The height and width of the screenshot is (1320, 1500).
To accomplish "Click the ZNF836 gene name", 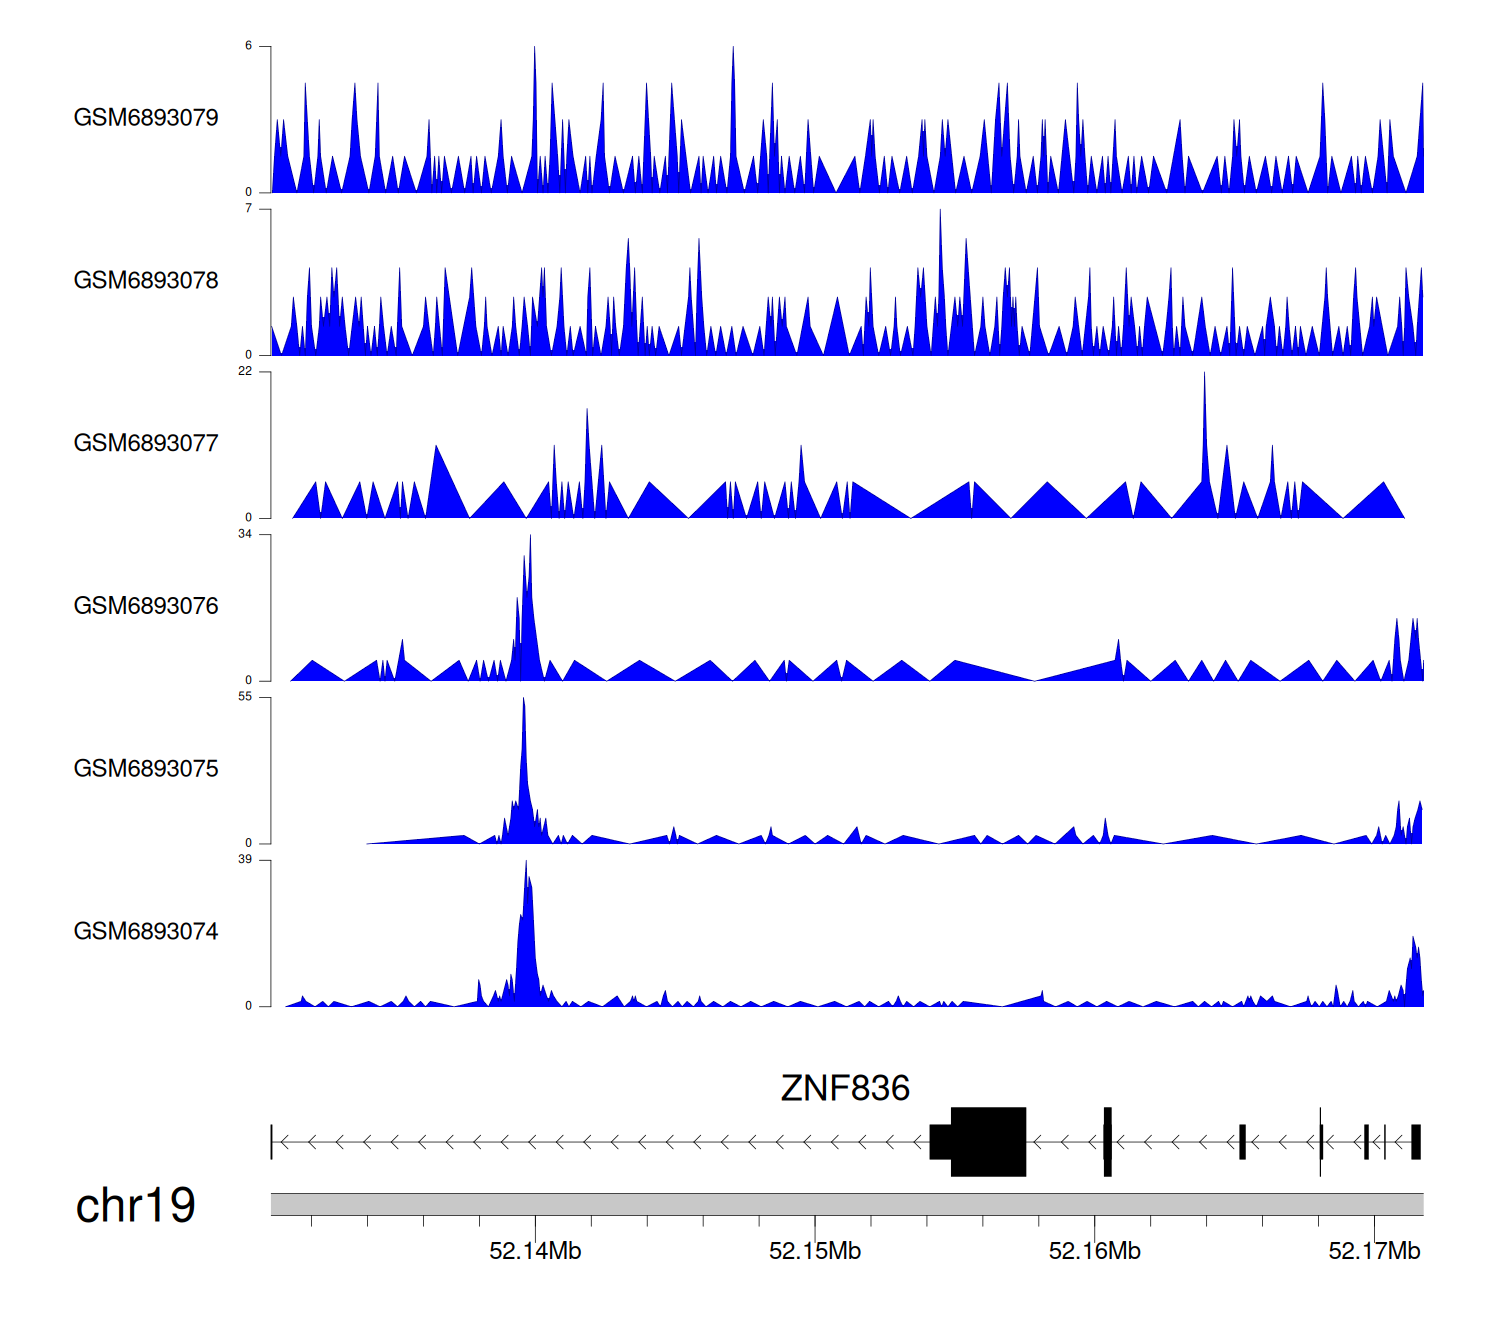I will click(x=845, y=1088).
